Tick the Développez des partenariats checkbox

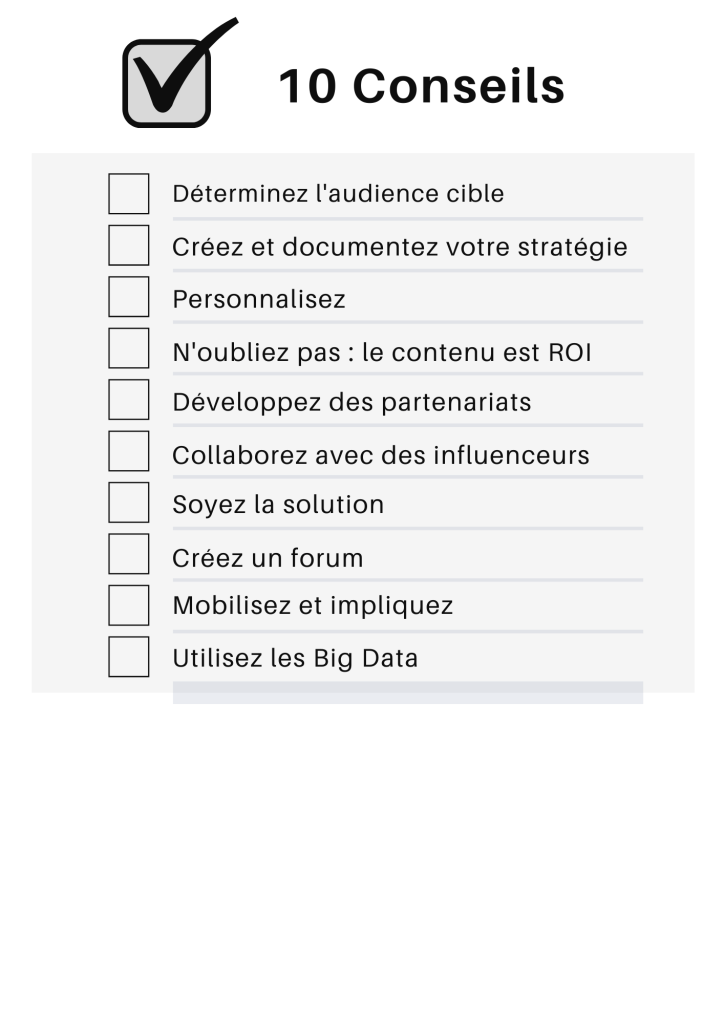(x=129, y=400)
